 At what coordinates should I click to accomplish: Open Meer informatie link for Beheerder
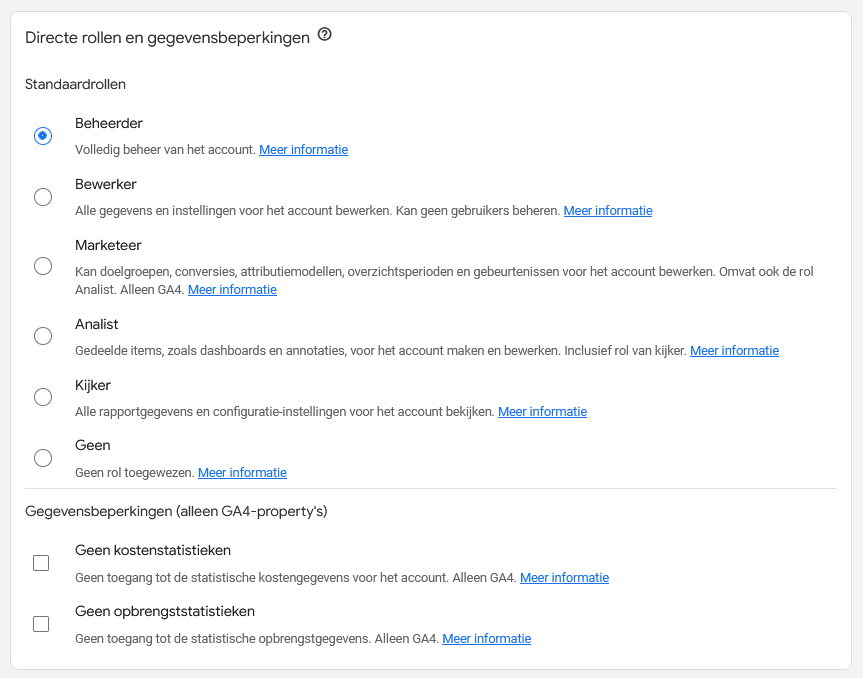click(303, 150)
